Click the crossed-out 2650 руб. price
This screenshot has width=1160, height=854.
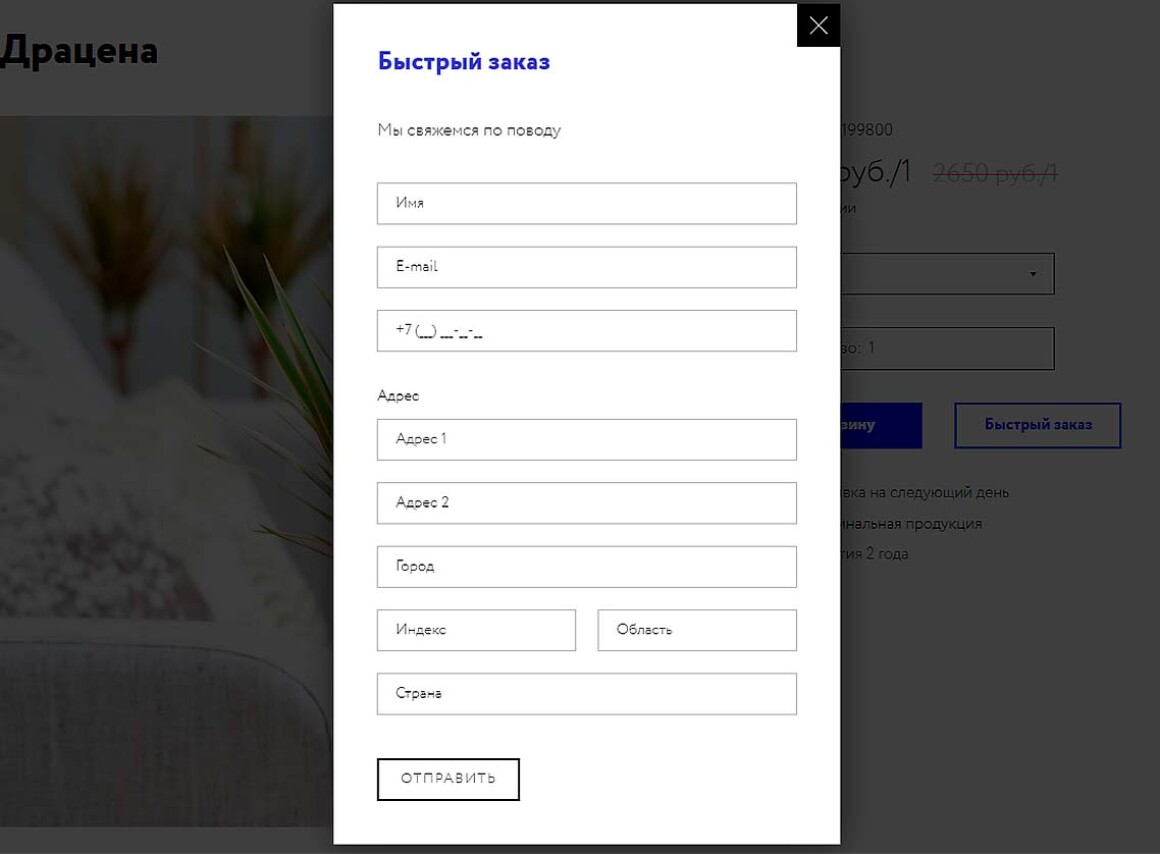pos(995,173)
